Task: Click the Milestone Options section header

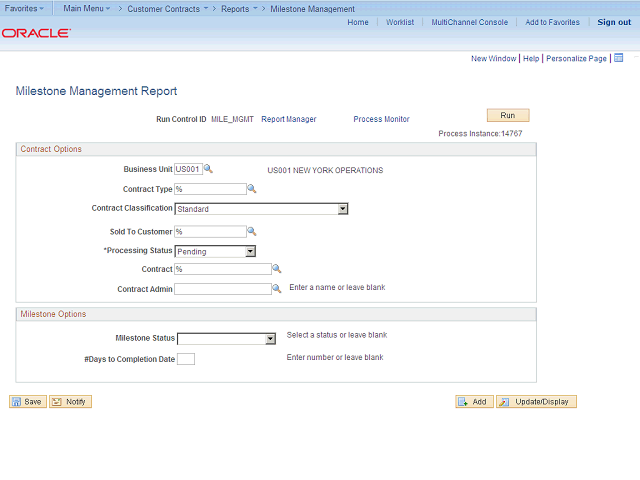Action: point(53,314)
